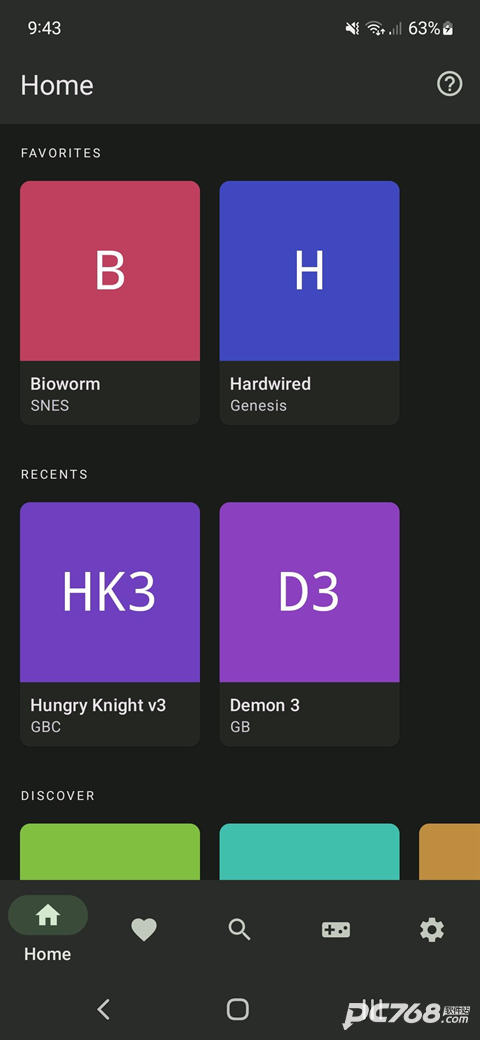
Task: Select the green Discover tile
Action: [x=110, y=852]
